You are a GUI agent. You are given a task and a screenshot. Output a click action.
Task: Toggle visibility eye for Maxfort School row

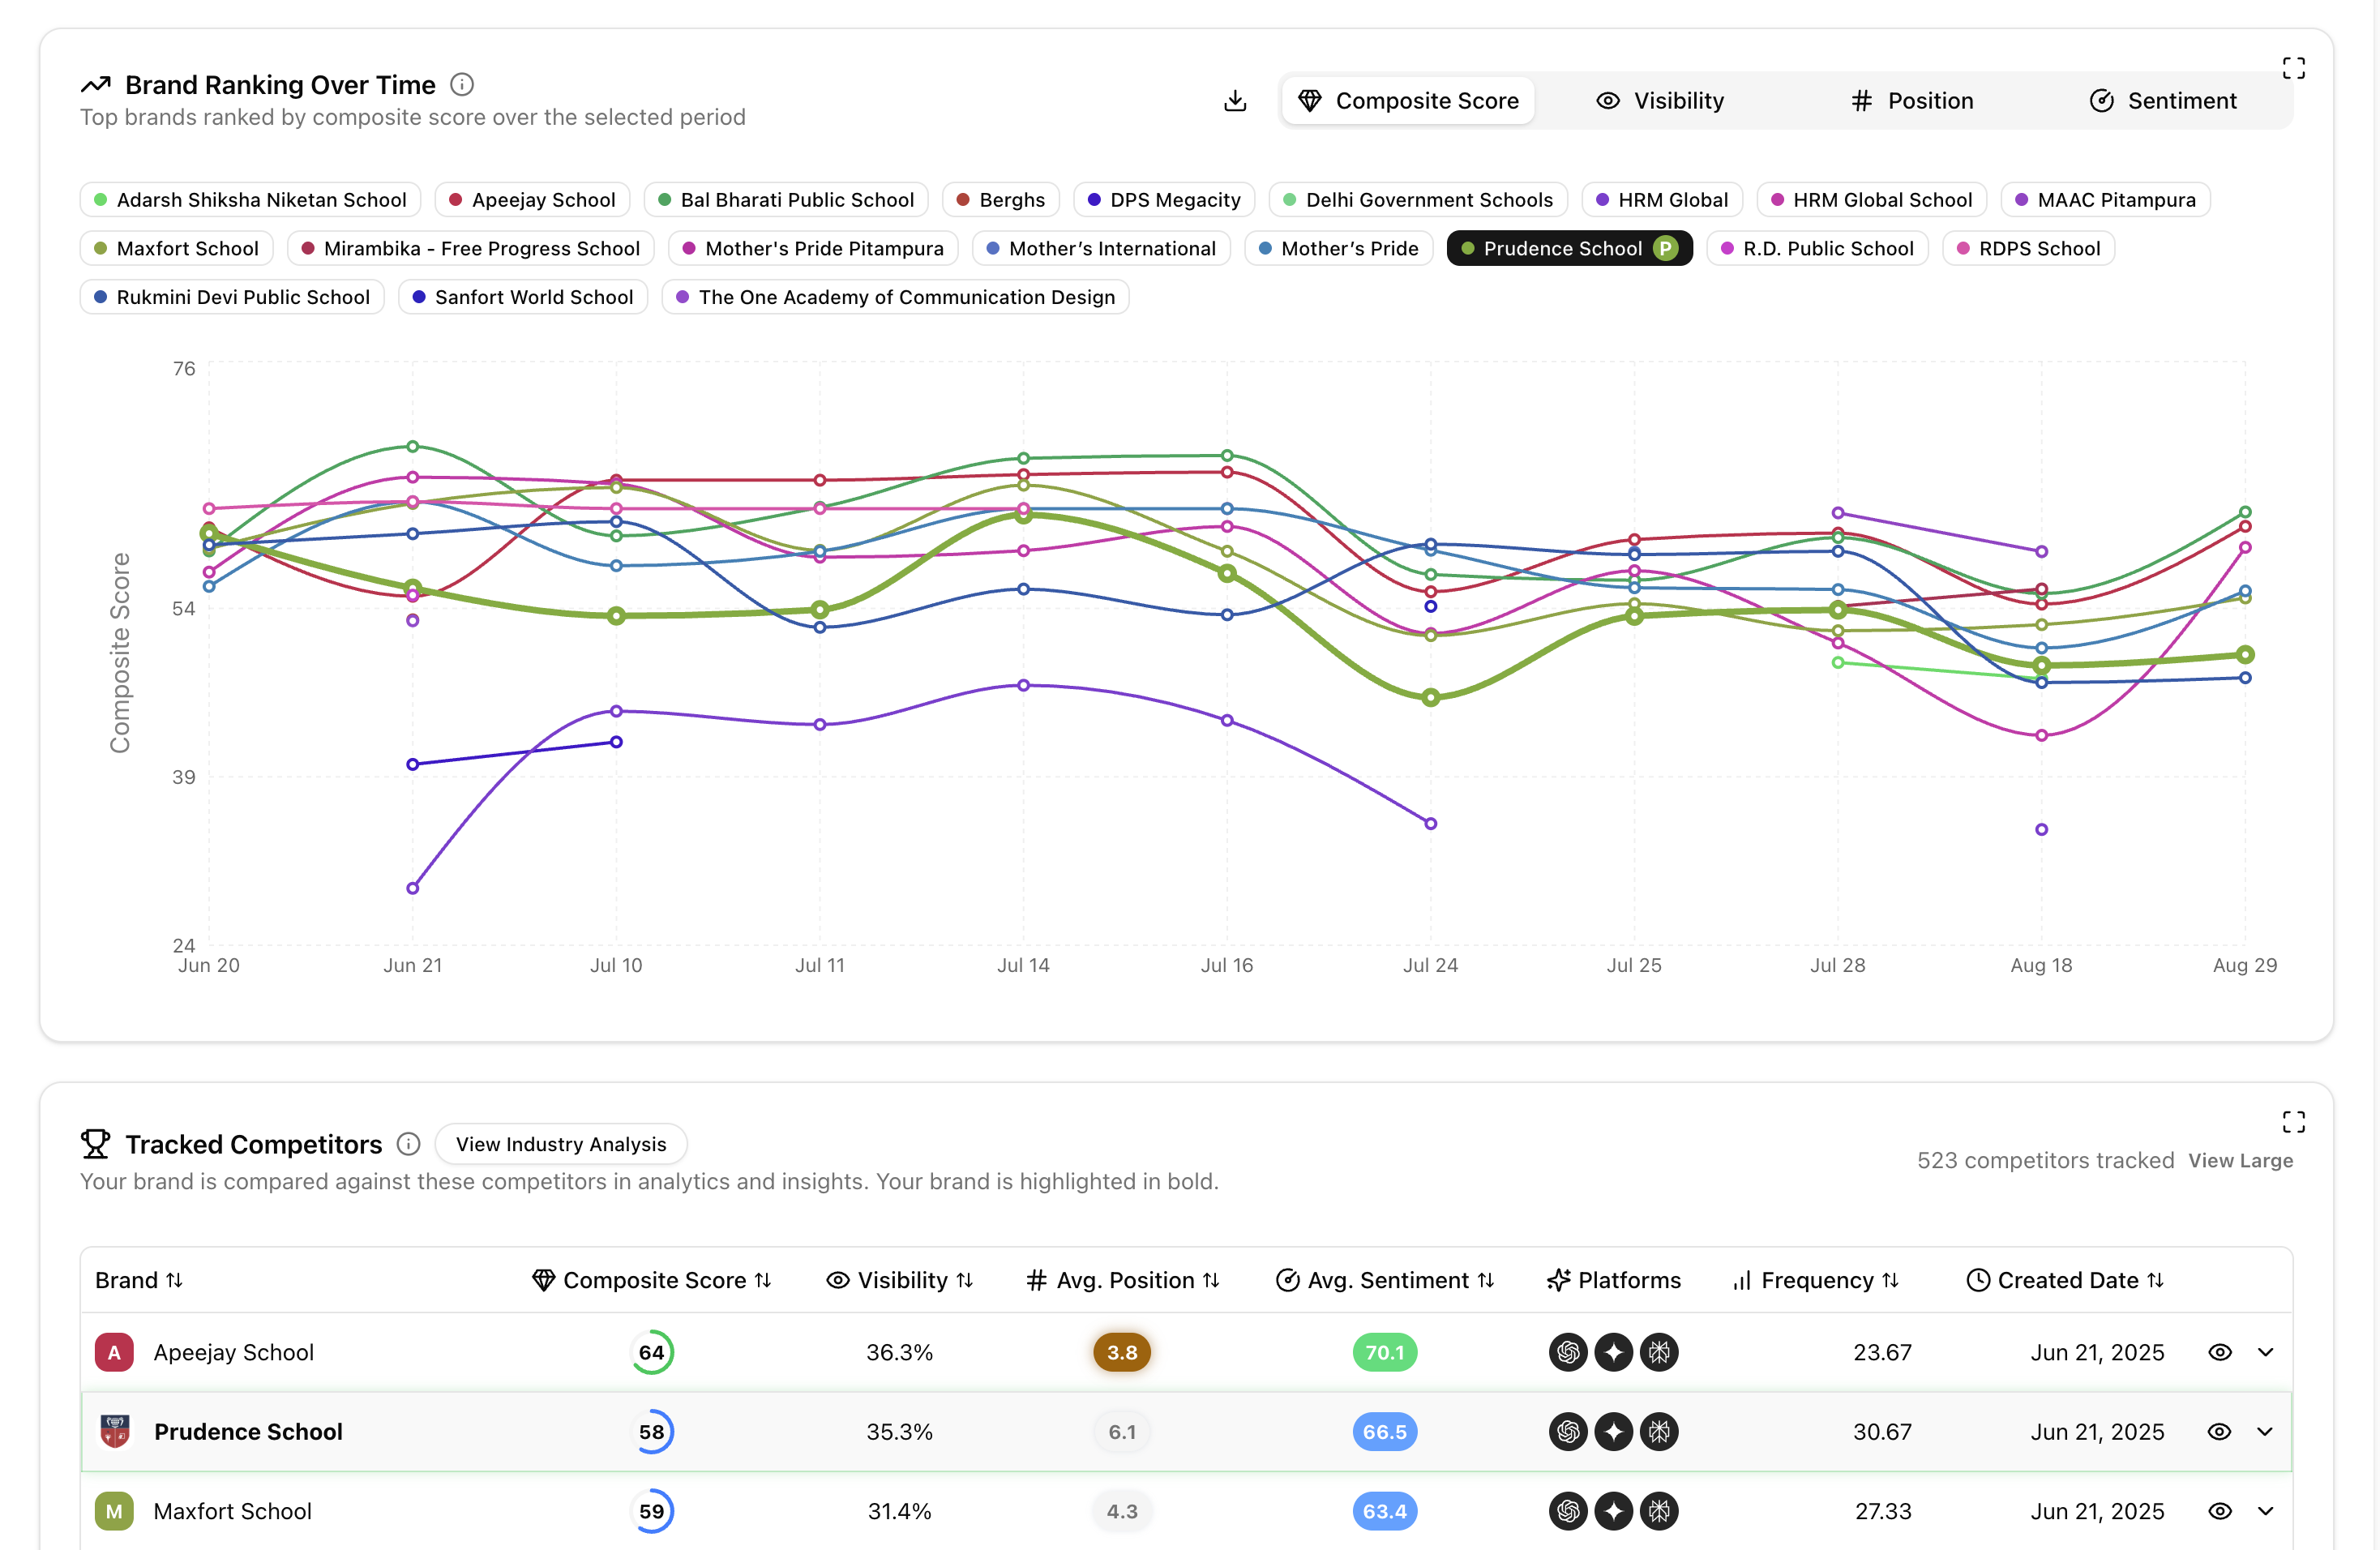click(x=2219, y=1511)
